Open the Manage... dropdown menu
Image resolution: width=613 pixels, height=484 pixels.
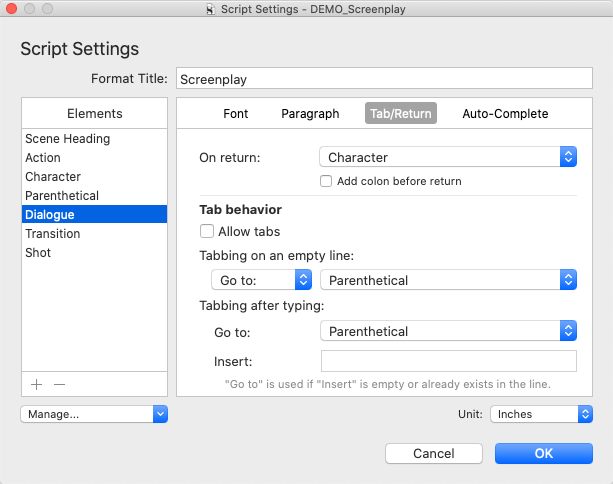(x=94, y=413)
